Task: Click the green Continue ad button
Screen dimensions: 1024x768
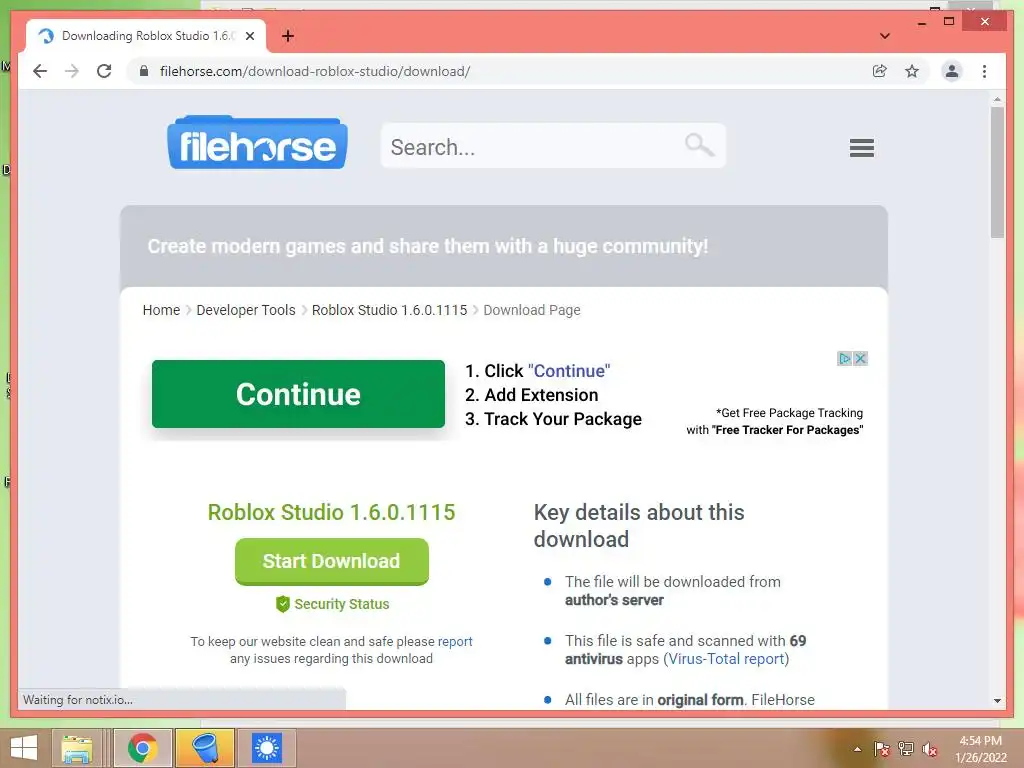Action: [298, 394]
